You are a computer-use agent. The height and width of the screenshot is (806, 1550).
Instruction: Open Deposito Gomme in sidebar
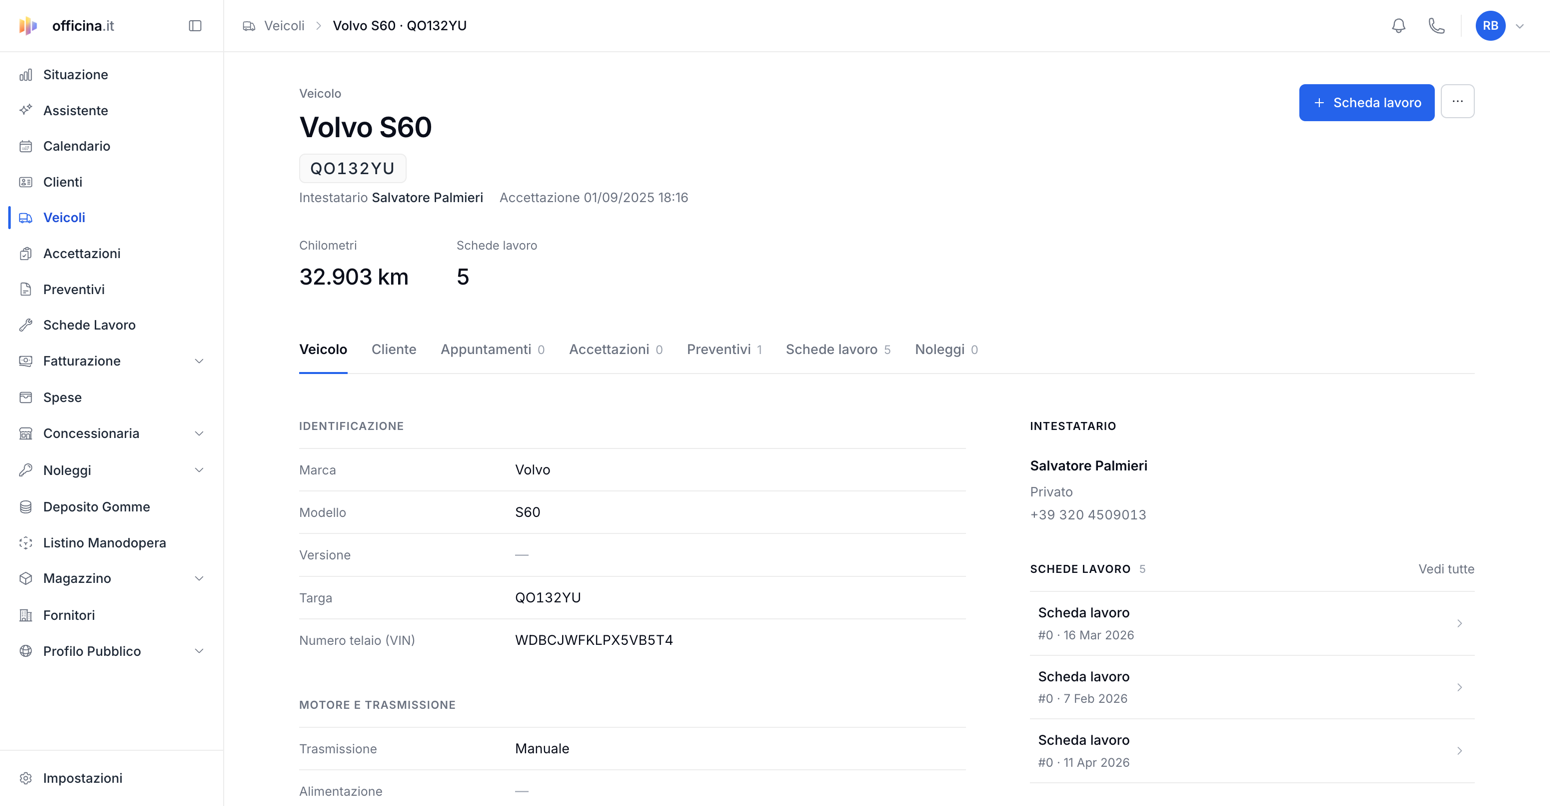(x=97, y=507)
